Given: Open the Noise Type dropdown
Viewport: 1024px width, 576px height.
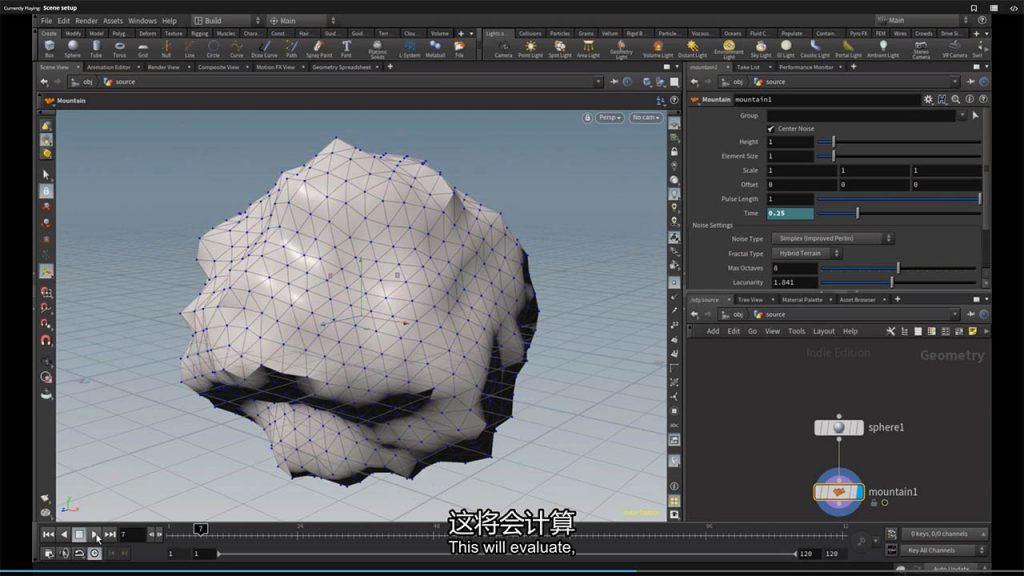Looking at the screenshot, I should pos(832,238).
